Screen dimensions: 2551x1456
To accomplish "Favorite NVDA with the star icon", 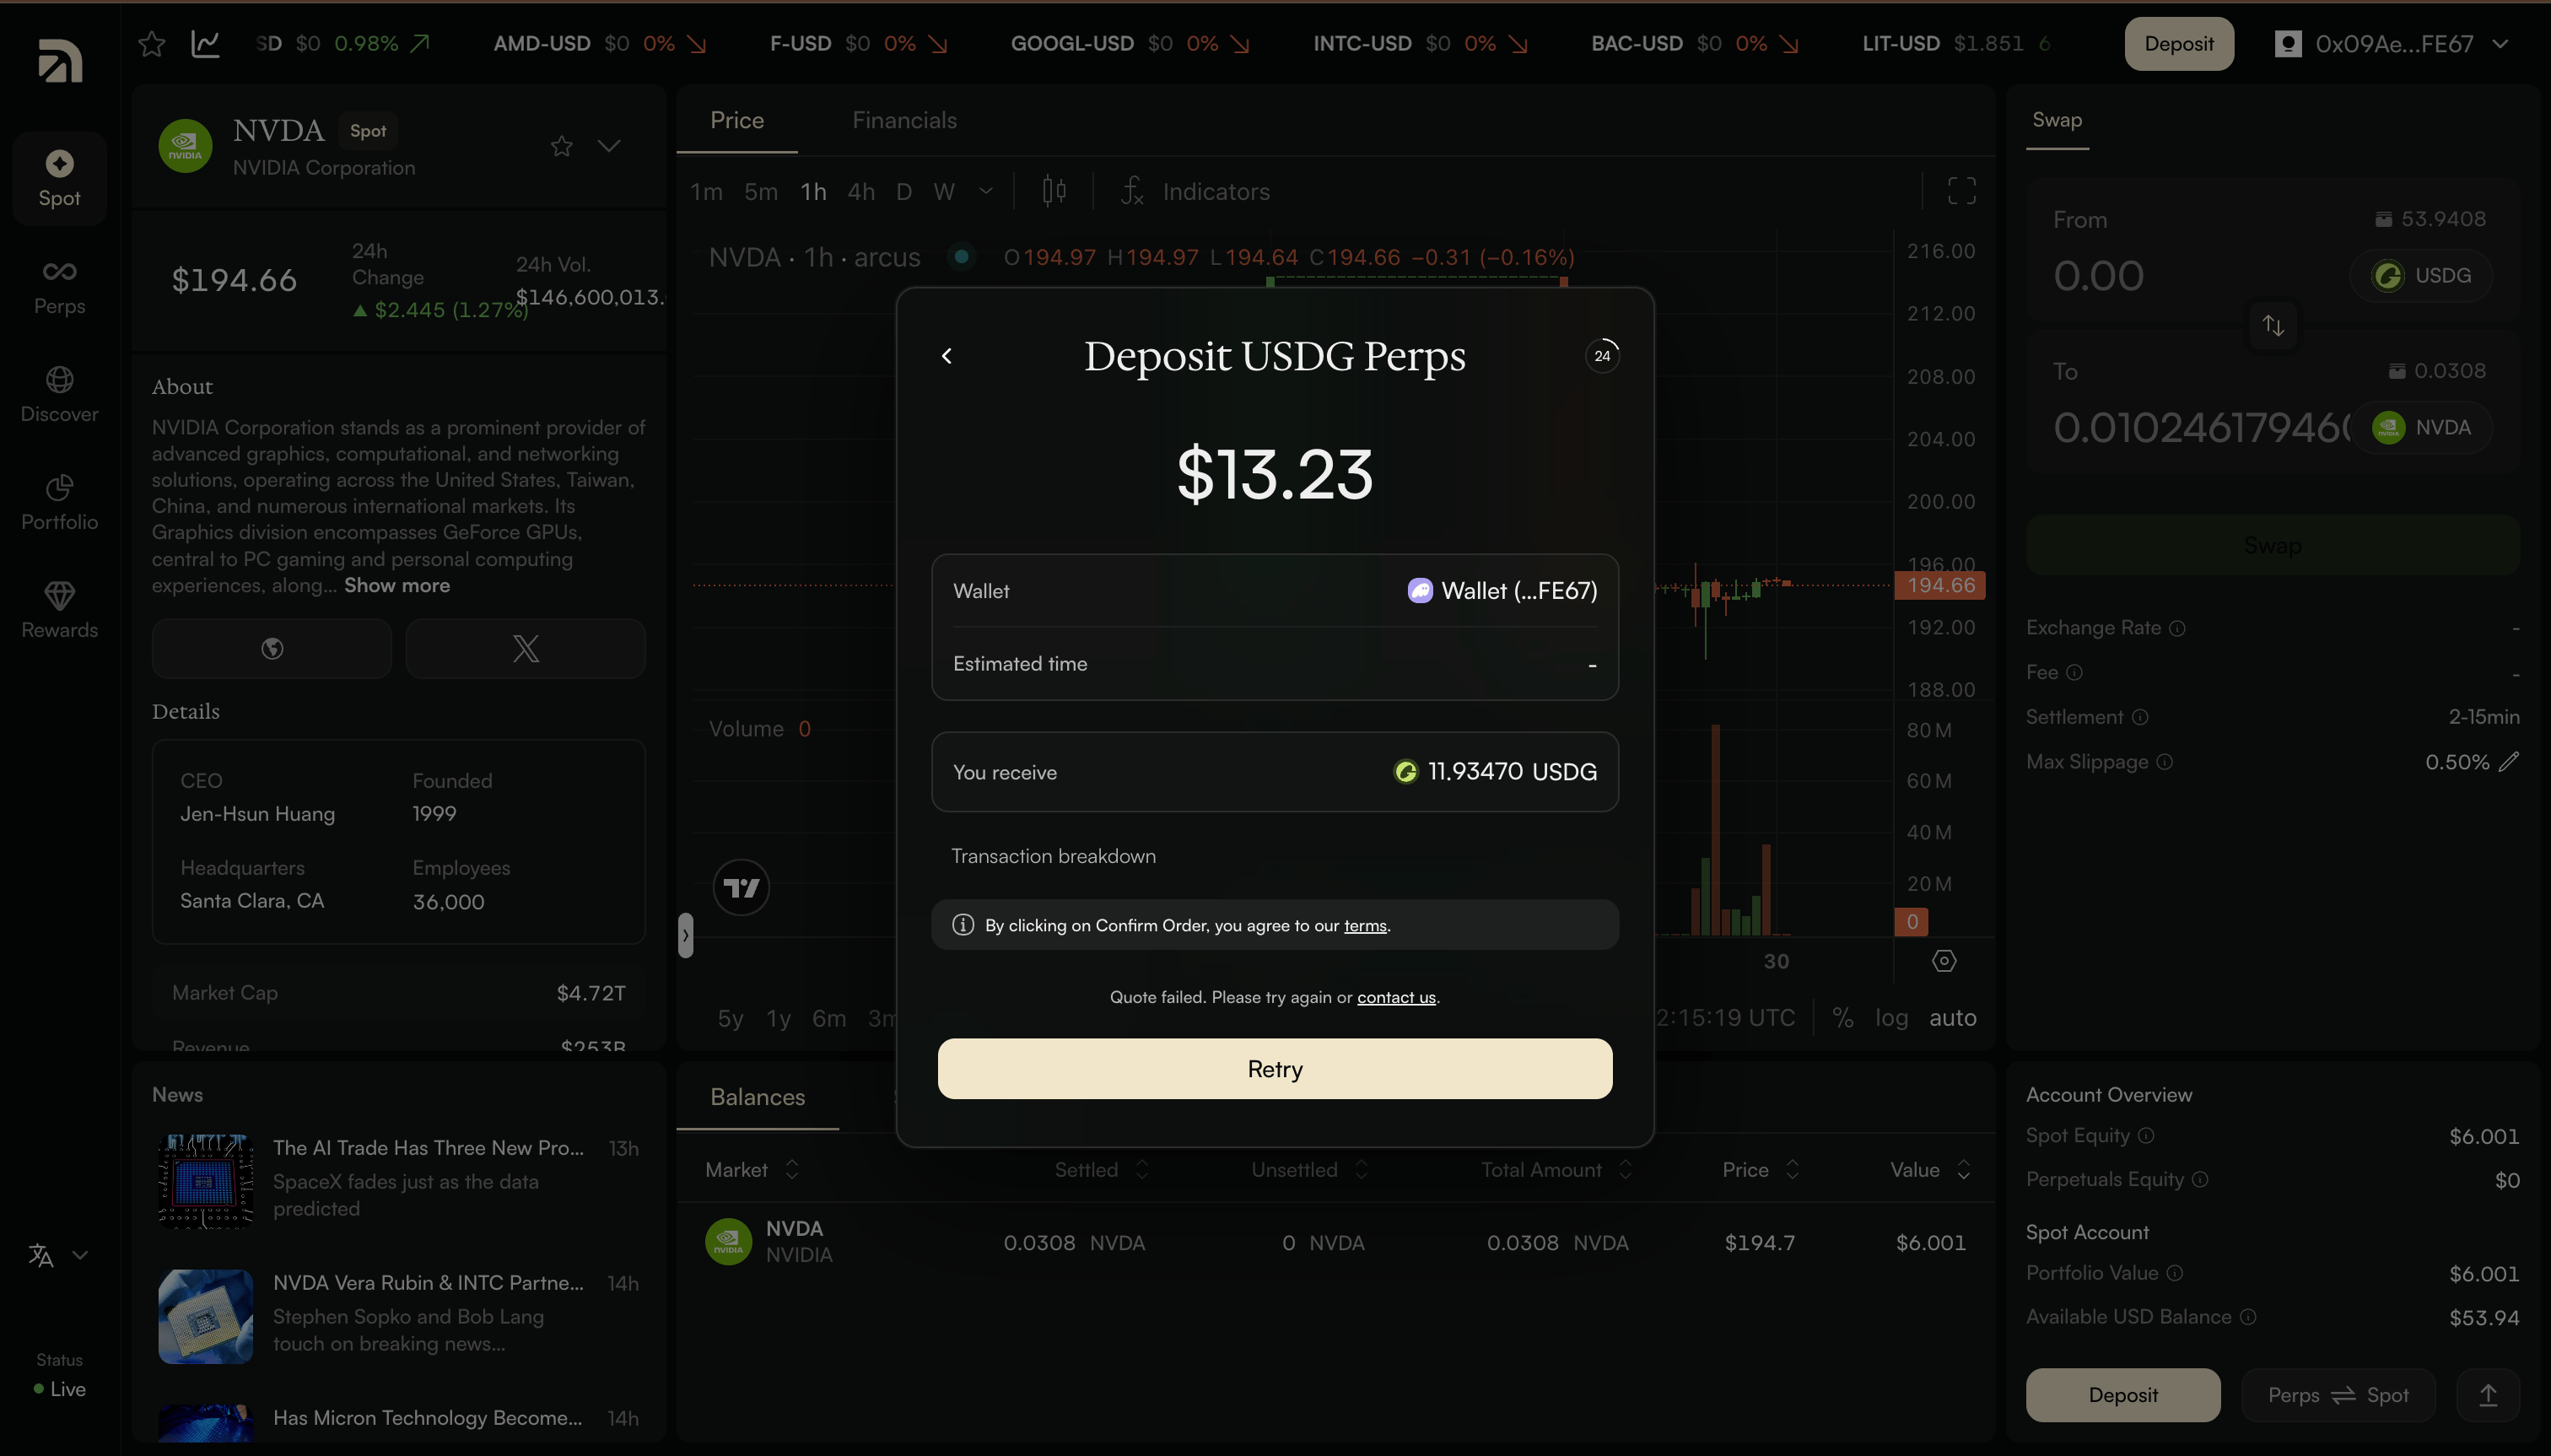I will pos(562,146).
